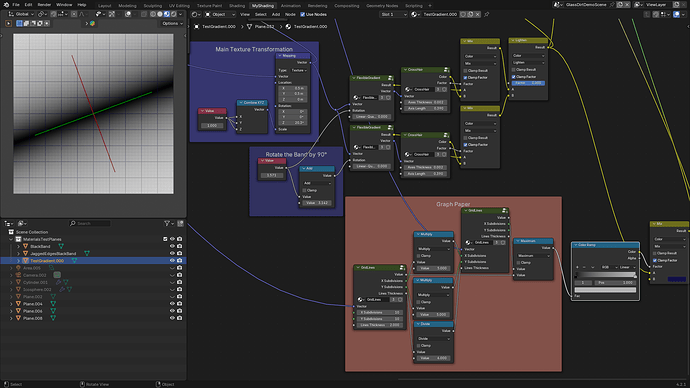This screenshot has width=690, height=388.
Task: Add a new workspace with plus icon
Action: tap(430, 6)
